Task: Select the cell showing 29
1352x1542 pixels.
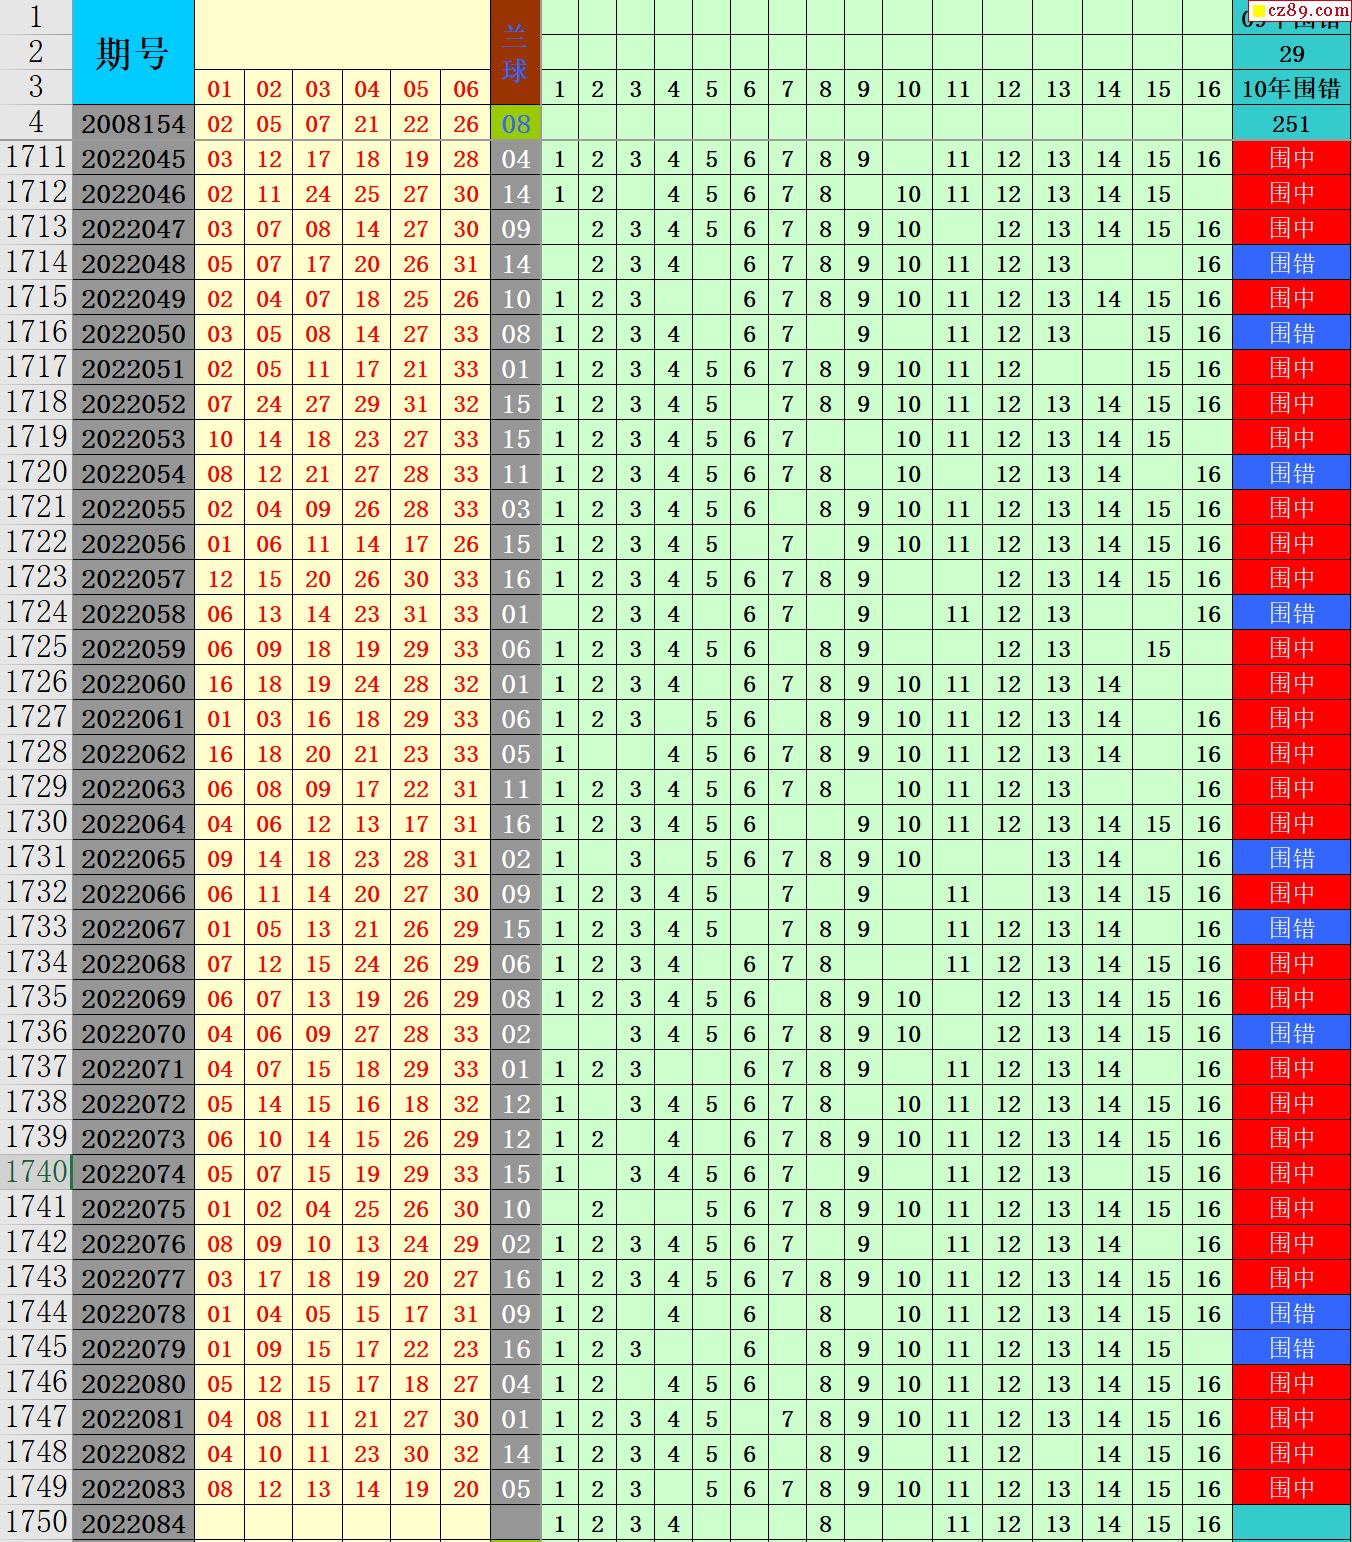Action: (1291, 54)
